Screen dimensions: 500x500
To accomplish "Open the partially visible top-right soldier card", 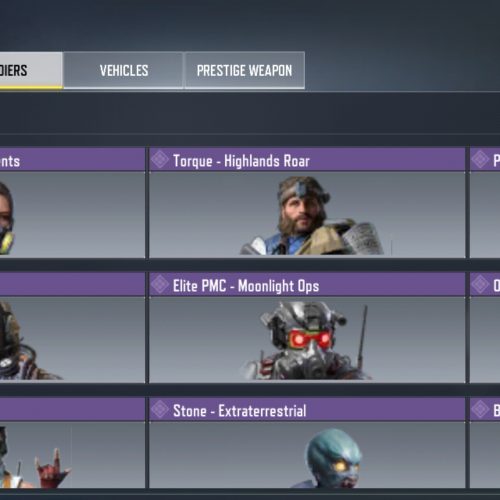I will tap(485, 203).
